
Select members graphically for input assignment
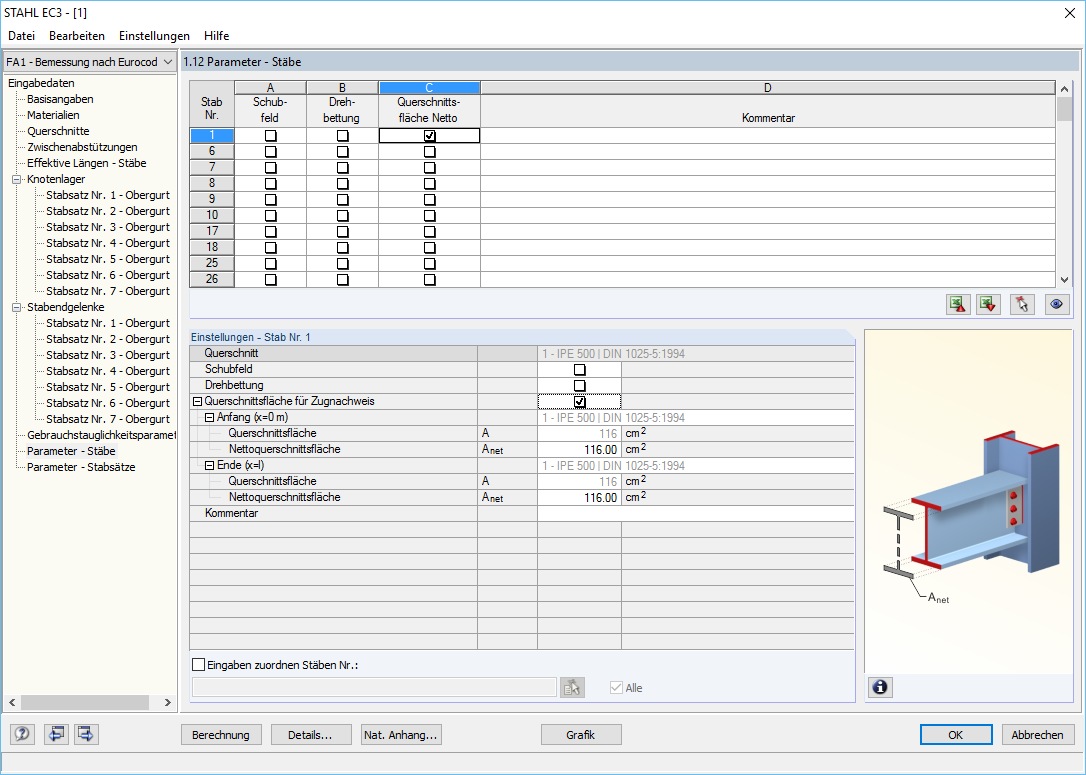click(x=572, y=687)
